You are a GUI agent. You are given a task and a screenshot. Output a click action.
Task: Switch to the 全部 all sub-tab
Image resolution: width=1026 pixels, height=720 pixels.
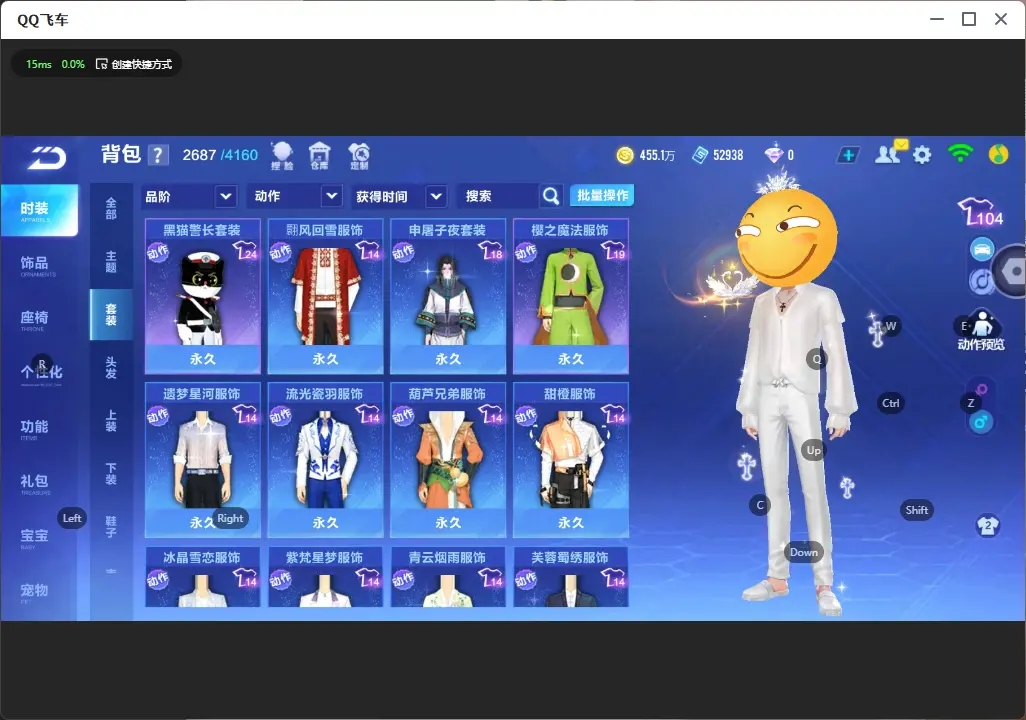tap(111, 209)
